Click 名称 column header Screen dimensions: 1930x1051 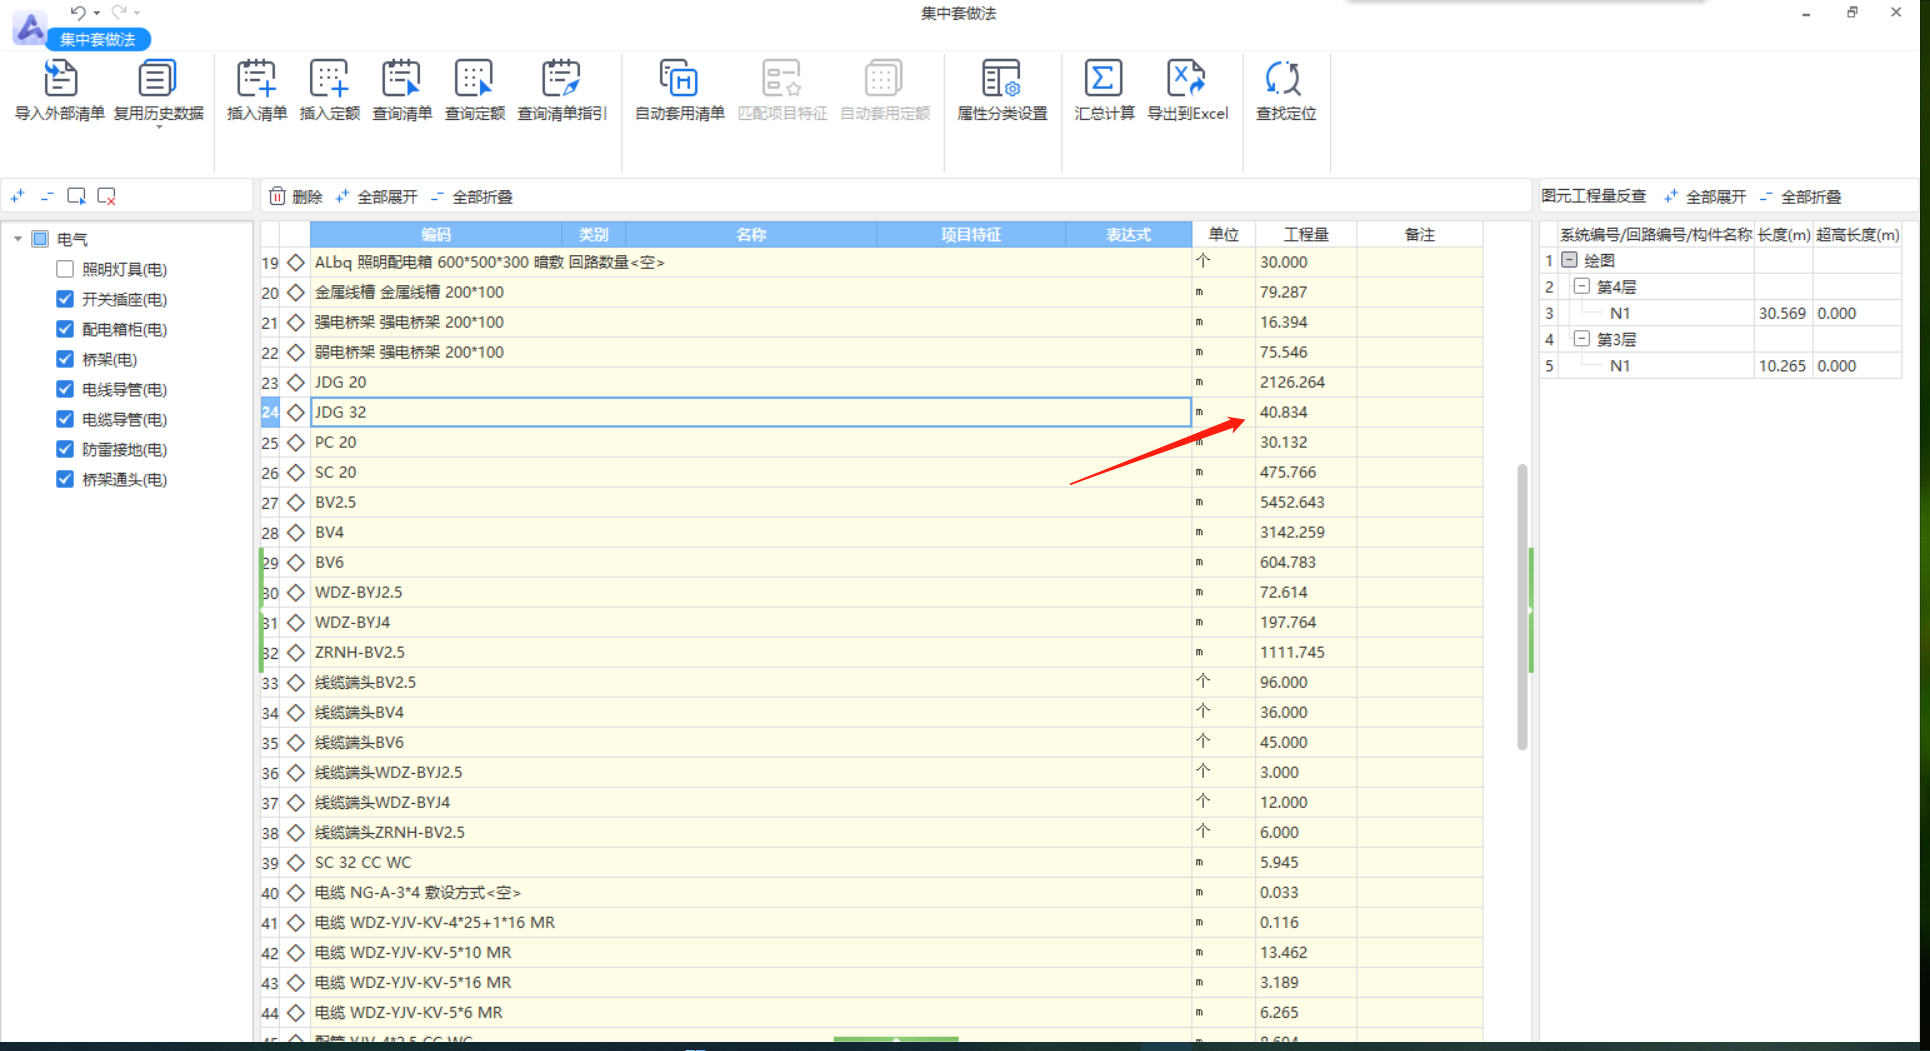(x=751, y=234)
